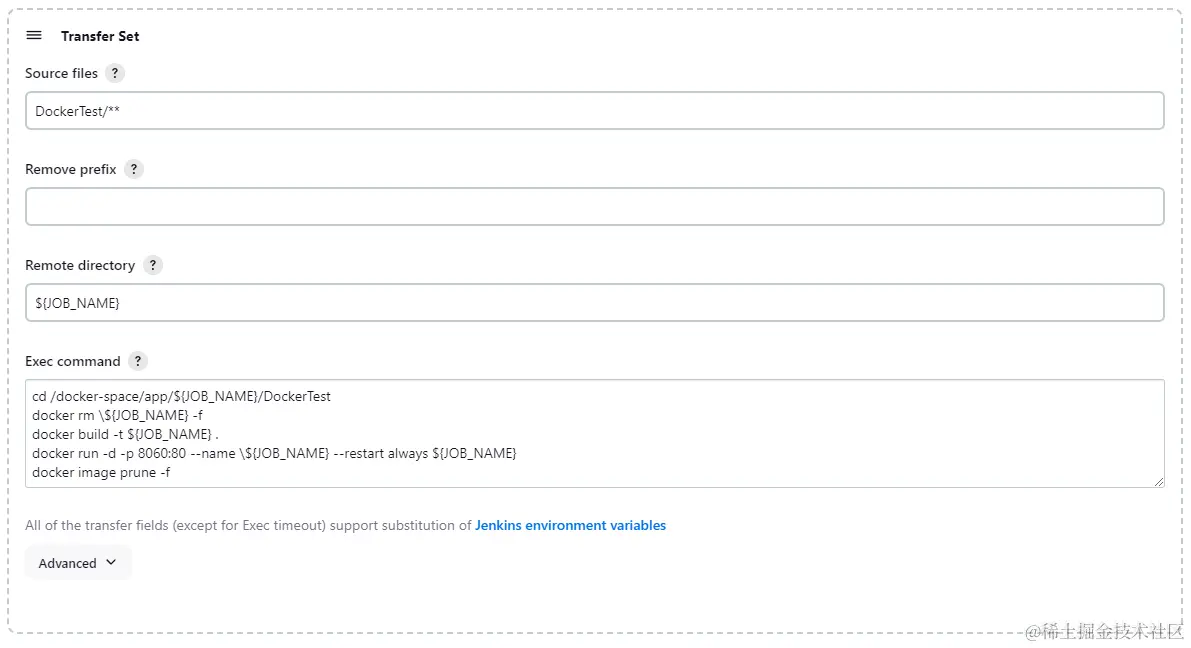Image resolution: width=1191 pixels, height=648 pixels.
Task: Click the chevron arrow on Advanced
Action: pos(111,563)
